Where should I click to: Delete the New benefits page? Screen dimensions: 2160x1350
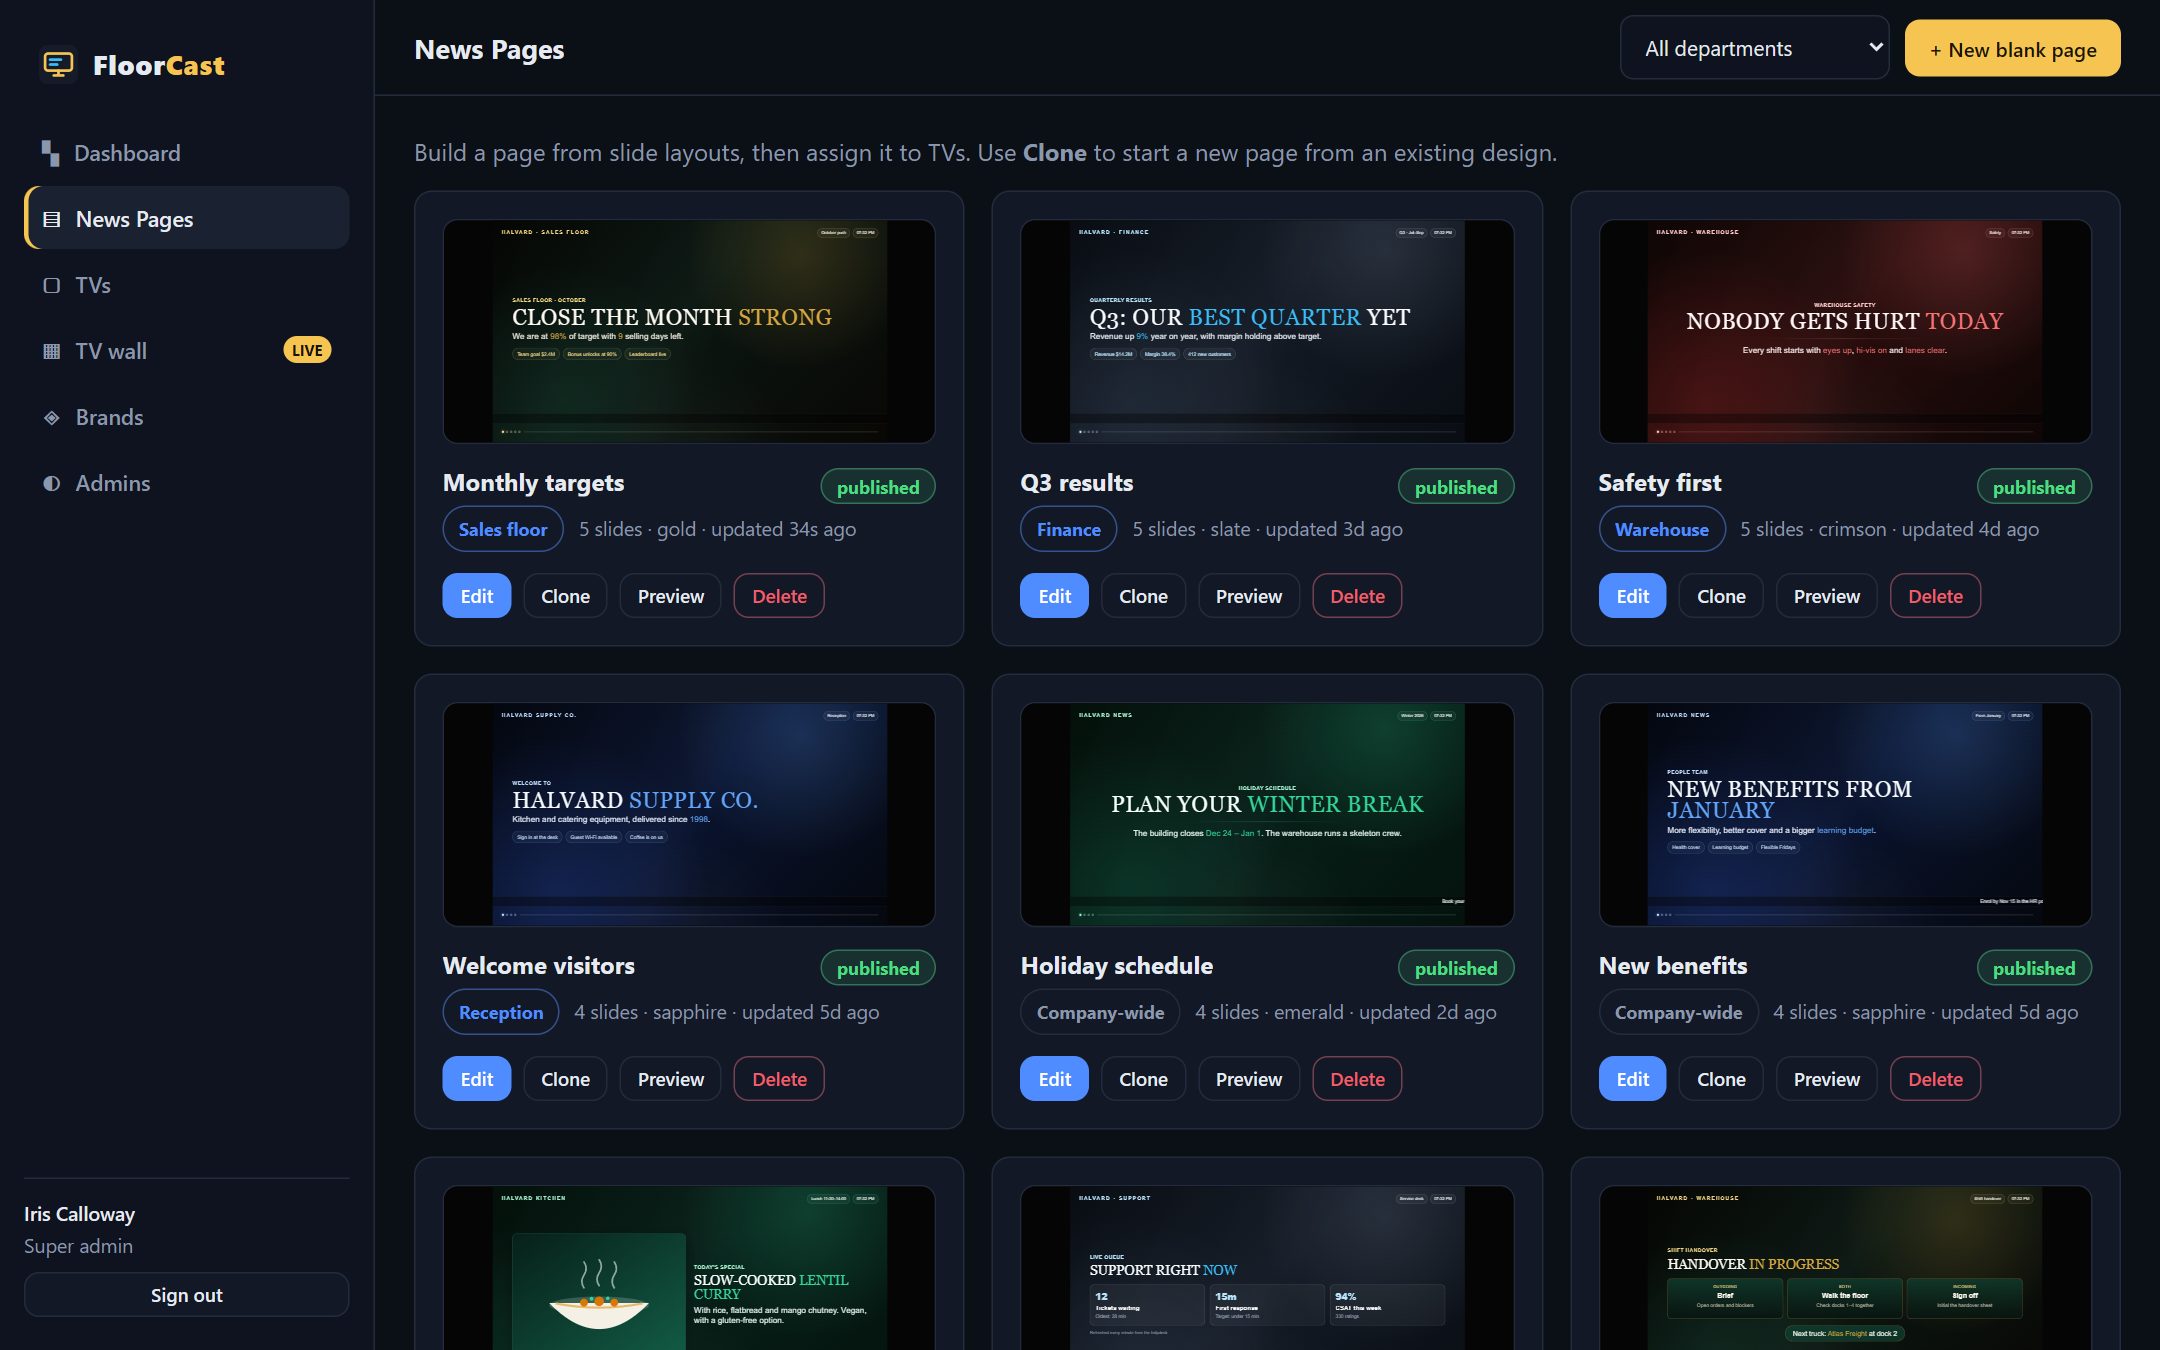click(x=1935, y=1079)
